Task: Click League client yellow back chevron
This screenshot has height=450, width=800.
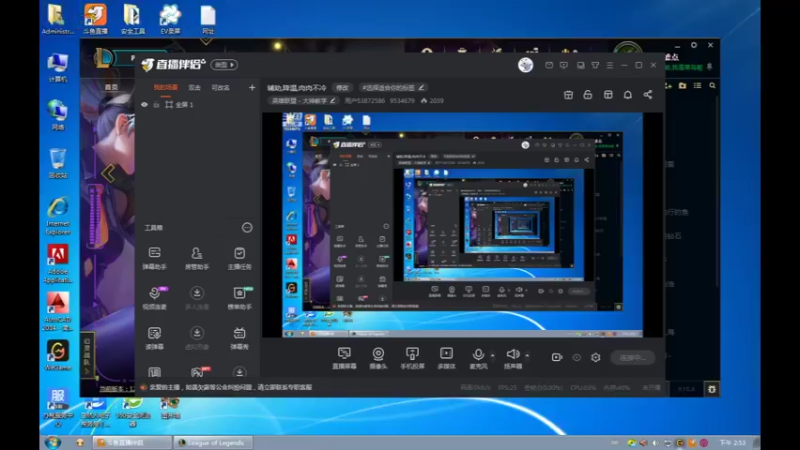Action: [x=108, y=173]
